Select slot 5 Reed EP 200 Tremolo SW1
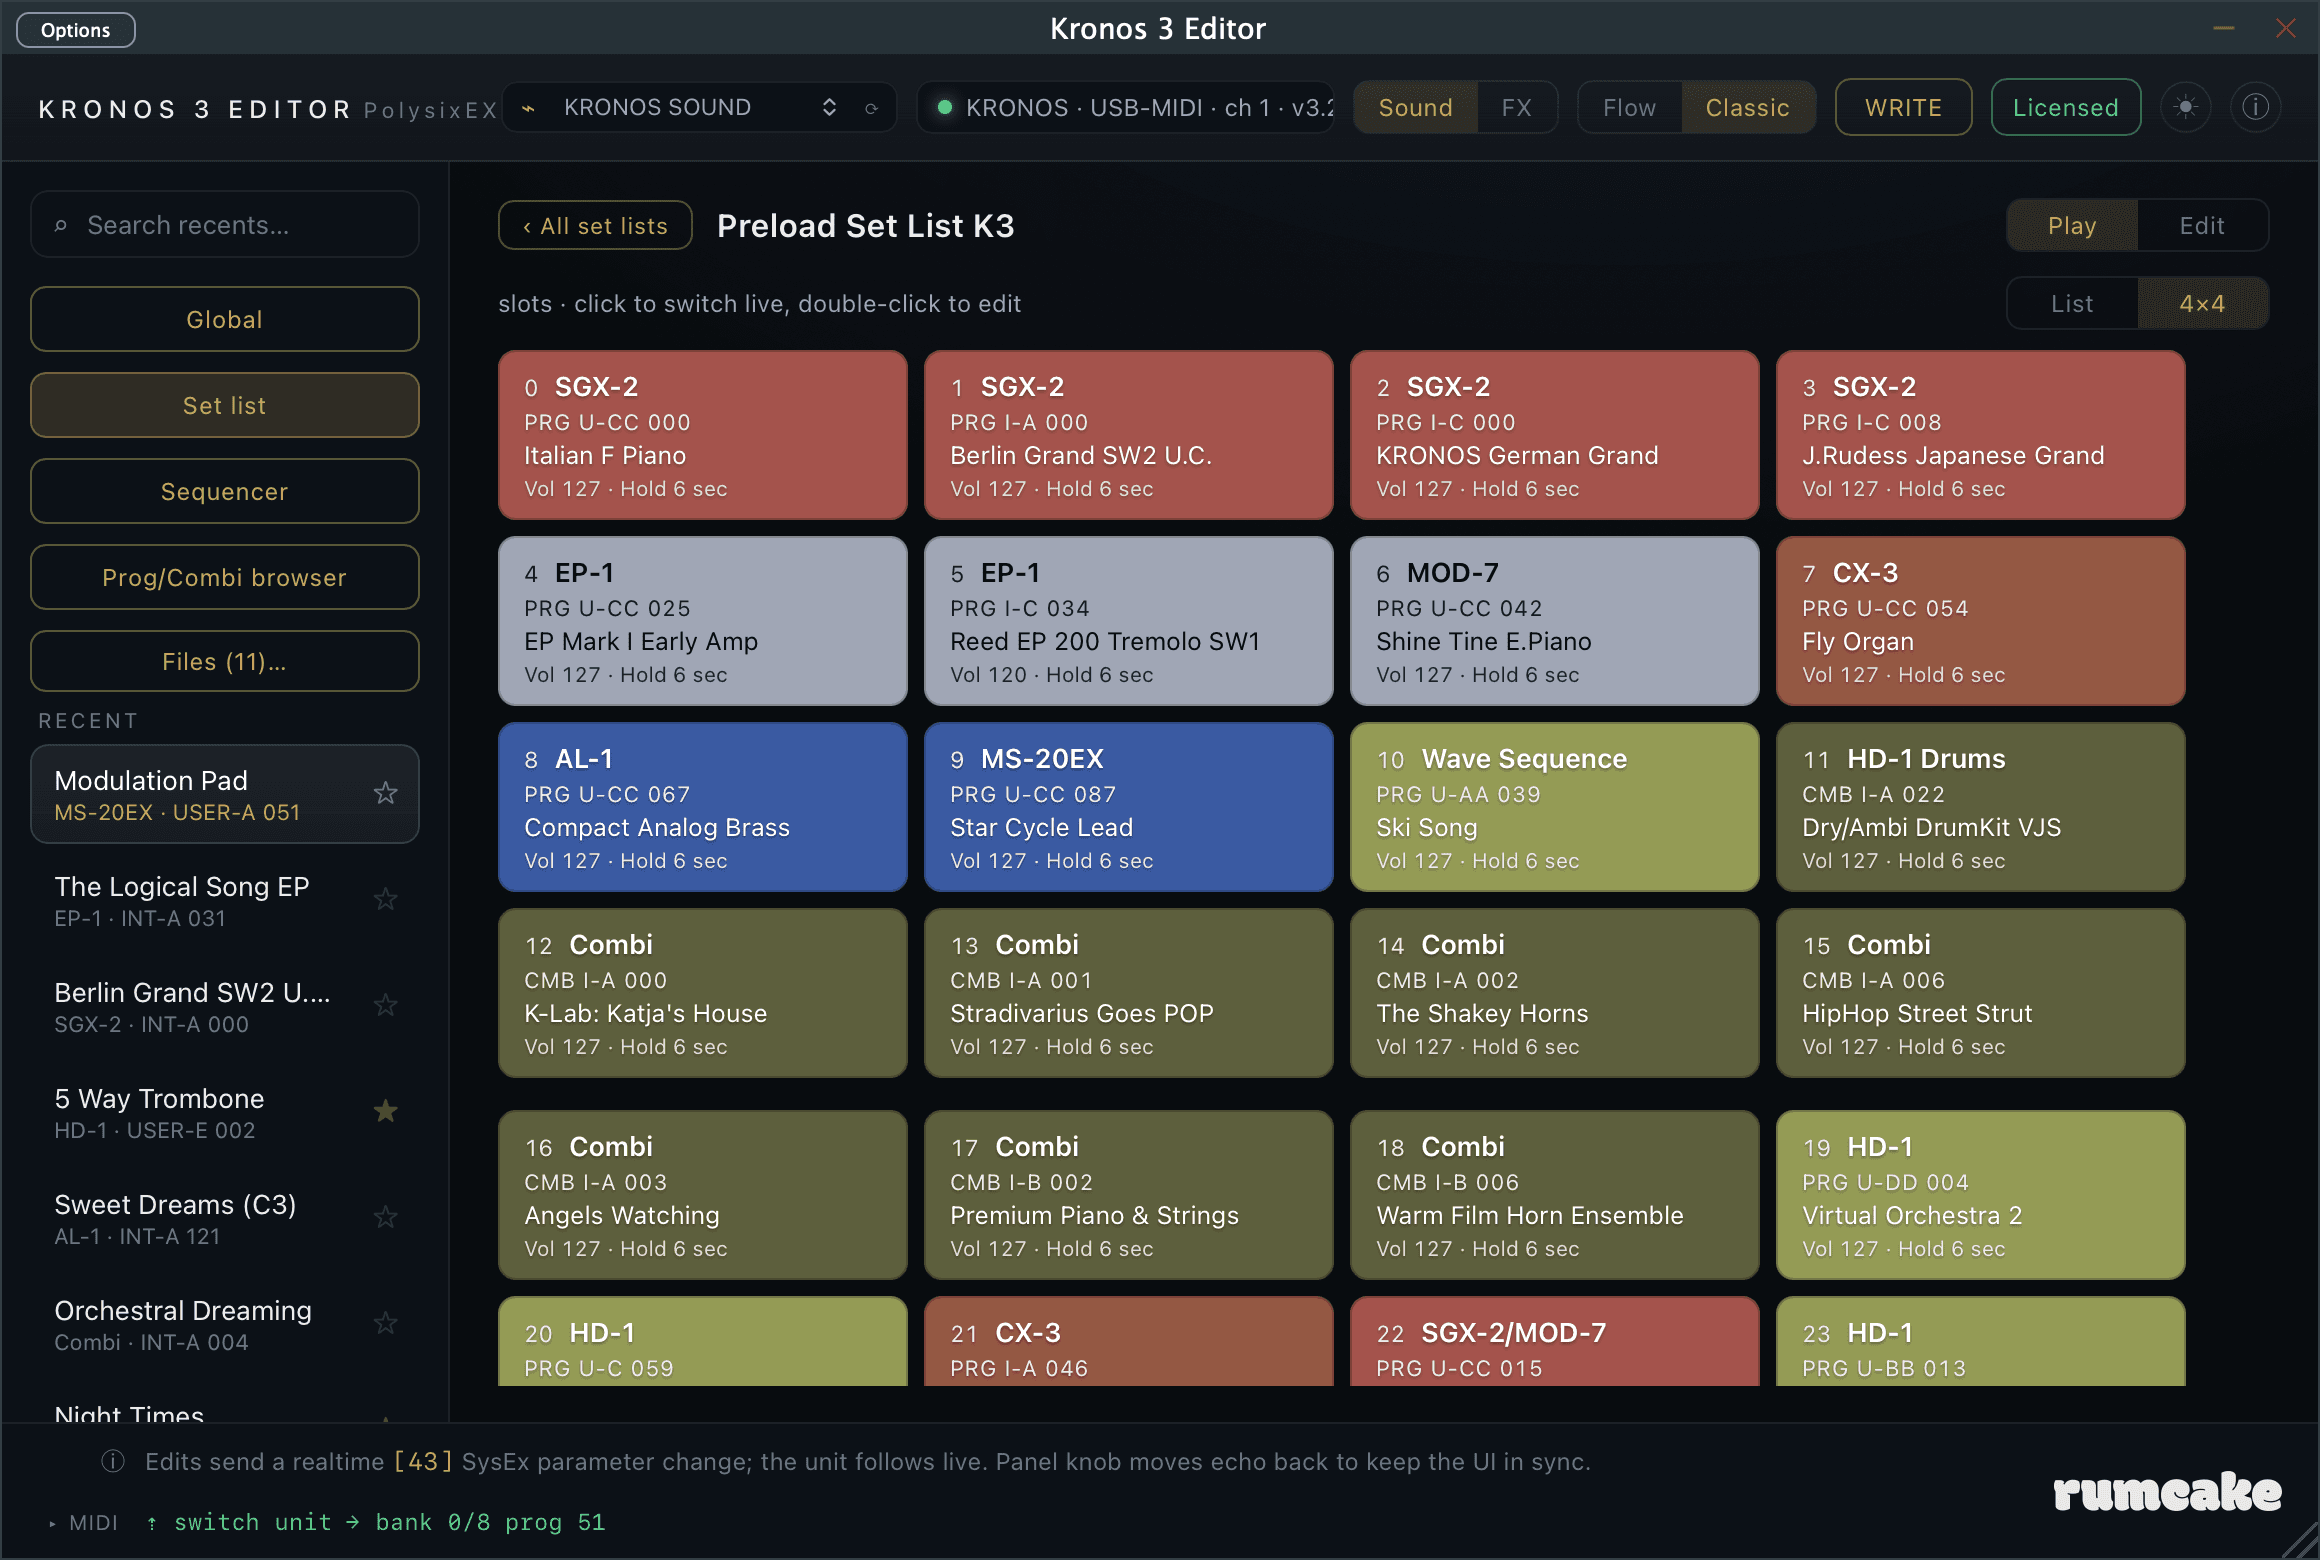This screenshot has height=1560, width=2320. pyautogui.click(x=1128, y=621)
